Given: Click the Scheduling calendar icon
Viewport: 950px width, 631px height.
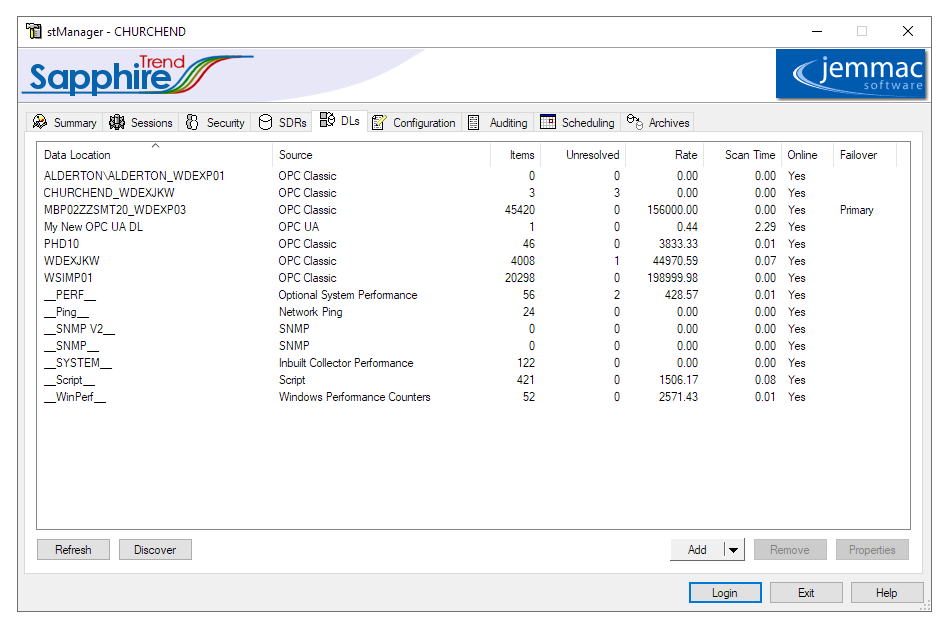Looking at the screenshot, I should pyautogui.click(x=548, y=122).
